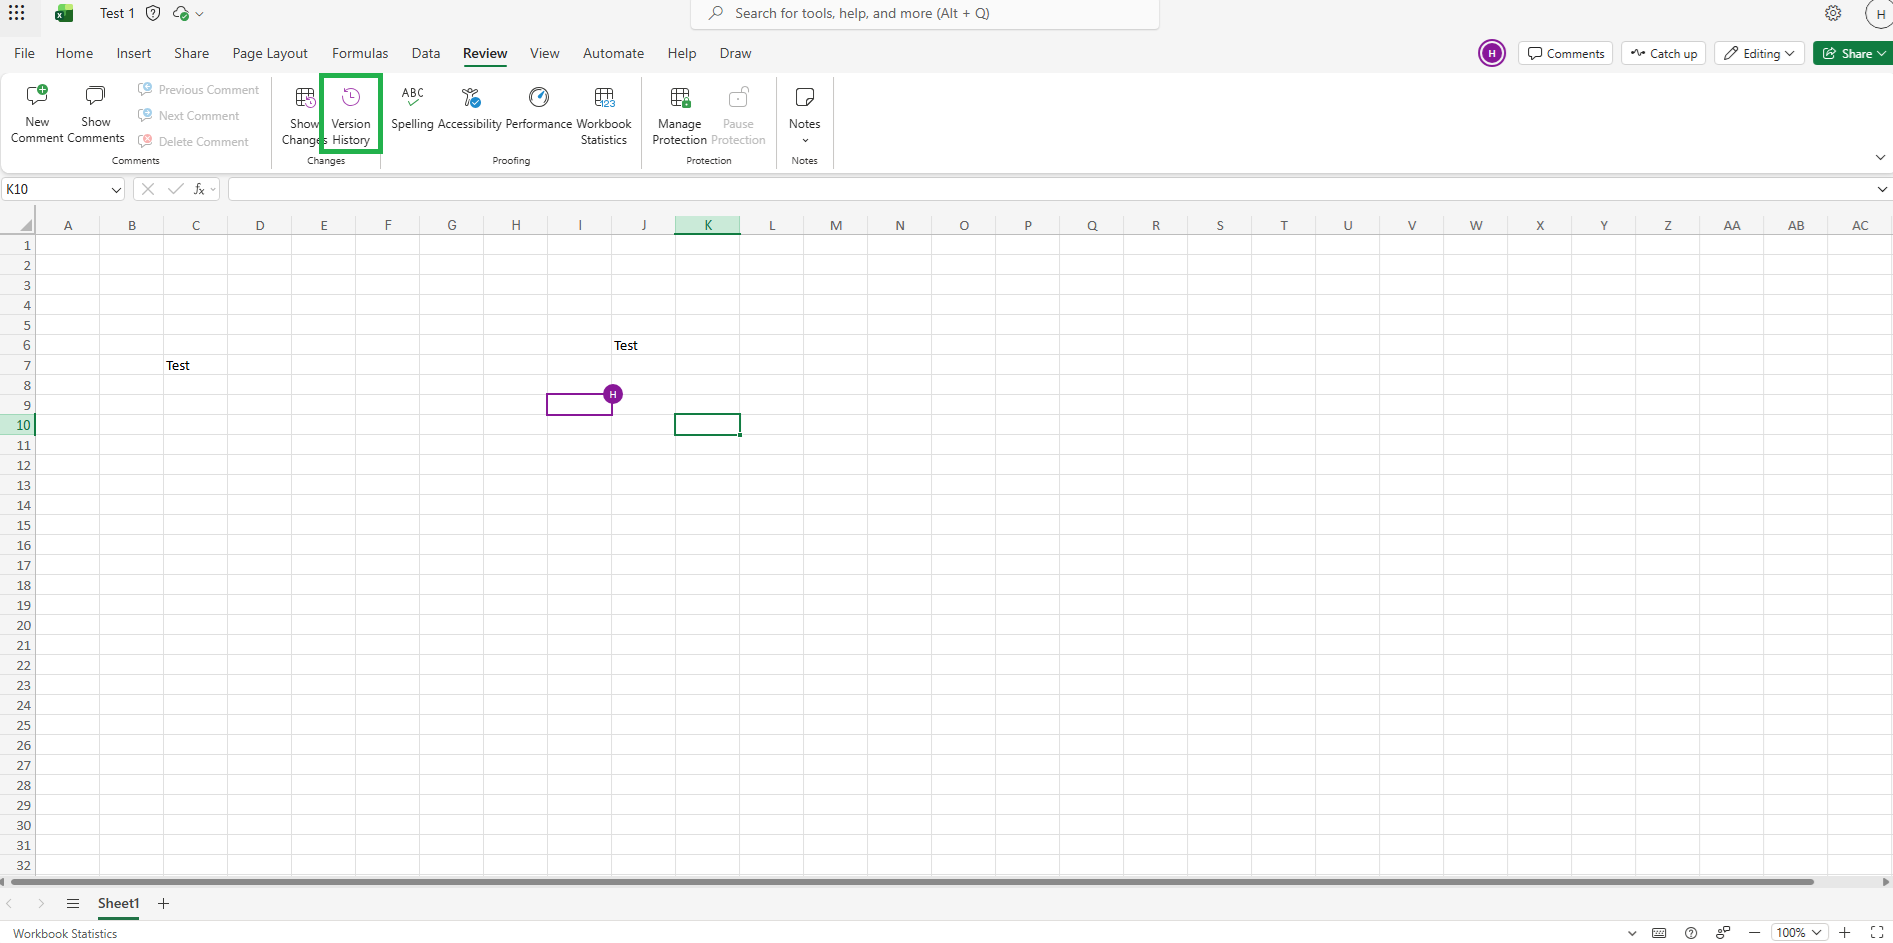1893x943 pixels.
Task: Expand the formula bar chevron
Action: click(1882, 189)
